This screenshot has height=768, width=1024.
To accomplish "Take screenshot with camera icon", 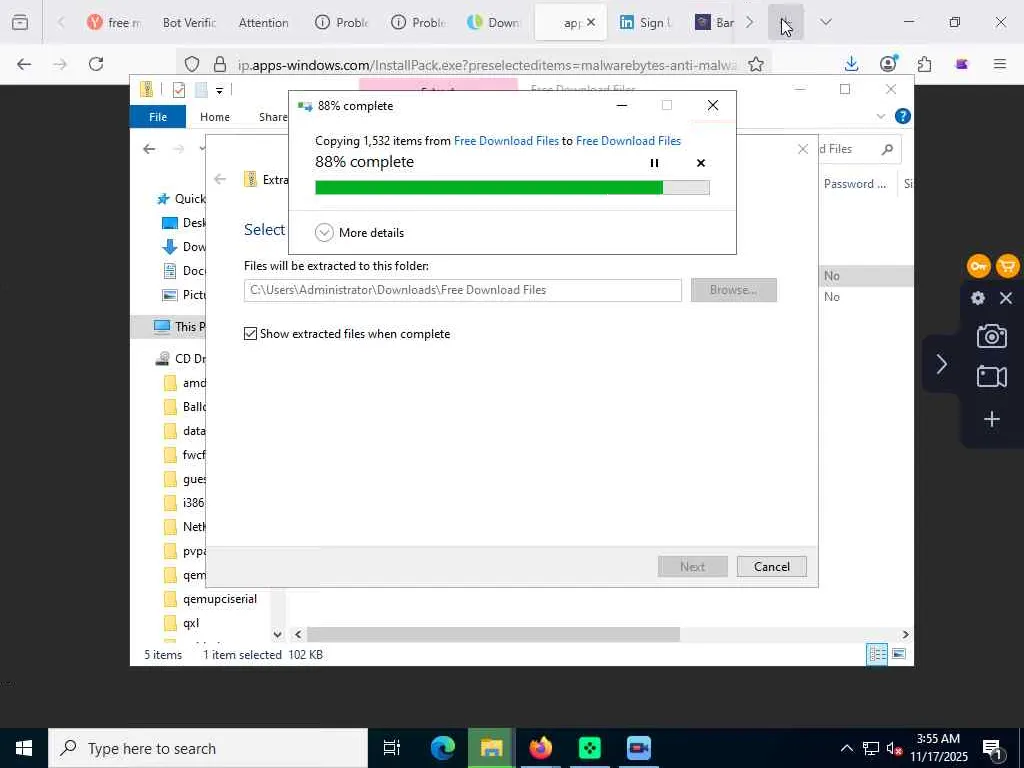I will [991, 336].
